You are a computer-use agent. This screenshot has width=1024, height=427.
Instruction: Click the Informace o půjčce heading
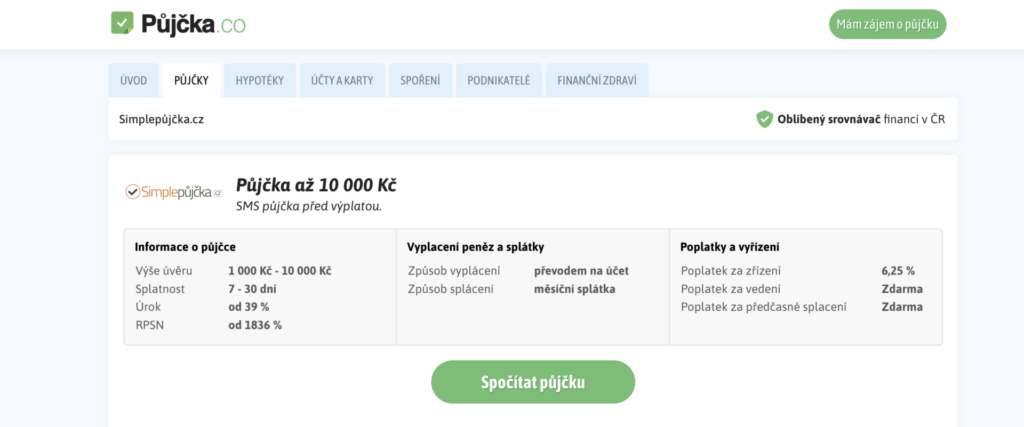coord(185,246)
